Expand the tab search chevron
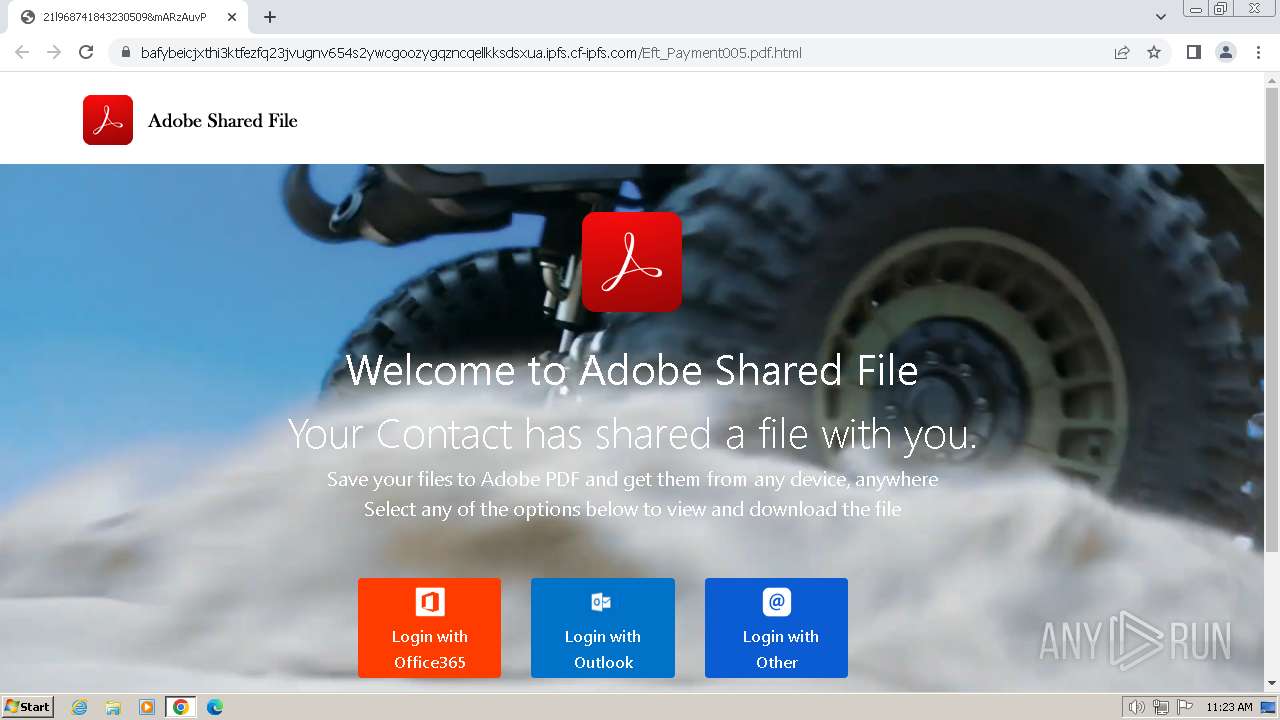This screenshot has width=1280, height=720. 1161,17
